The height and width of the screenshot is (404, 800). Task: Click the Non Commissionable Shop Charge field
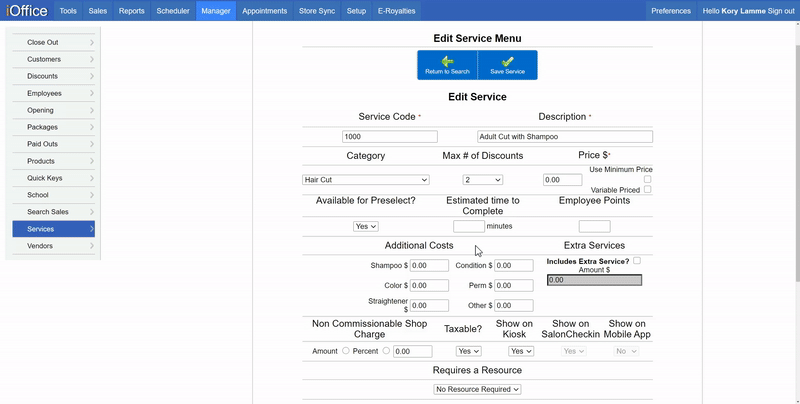pyautogui.click(x=413, y=351)
